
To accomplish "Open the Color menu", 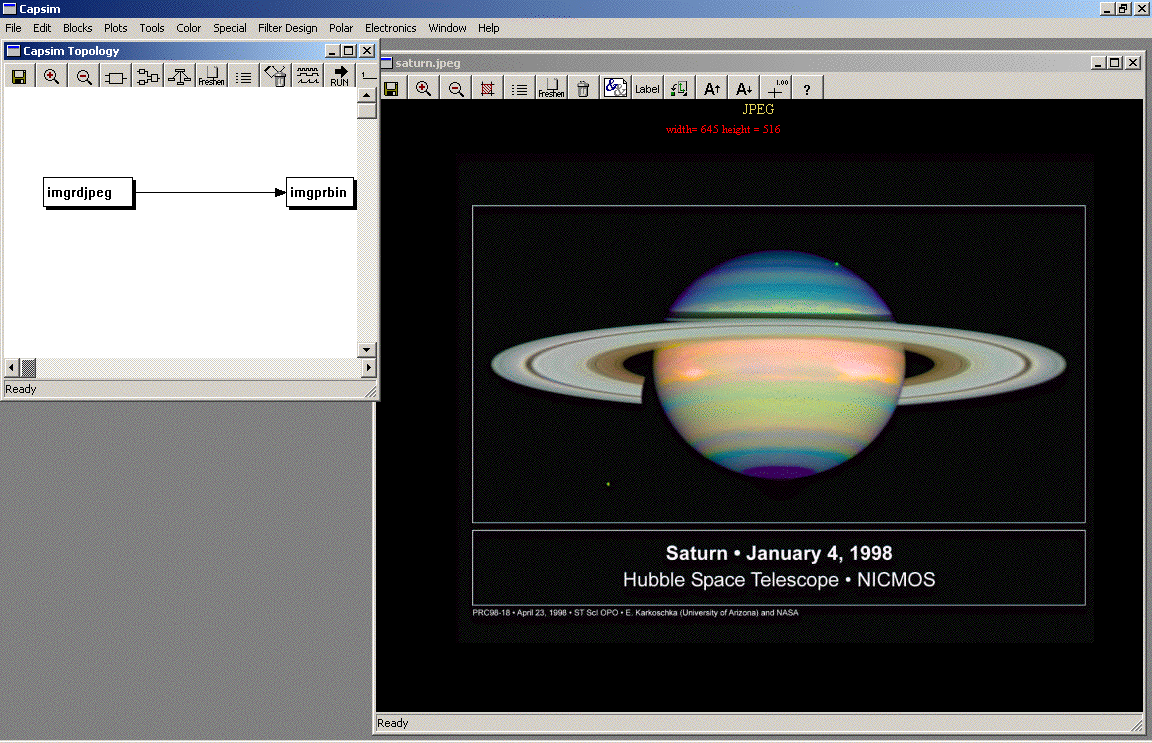I will tap(188, 28).
